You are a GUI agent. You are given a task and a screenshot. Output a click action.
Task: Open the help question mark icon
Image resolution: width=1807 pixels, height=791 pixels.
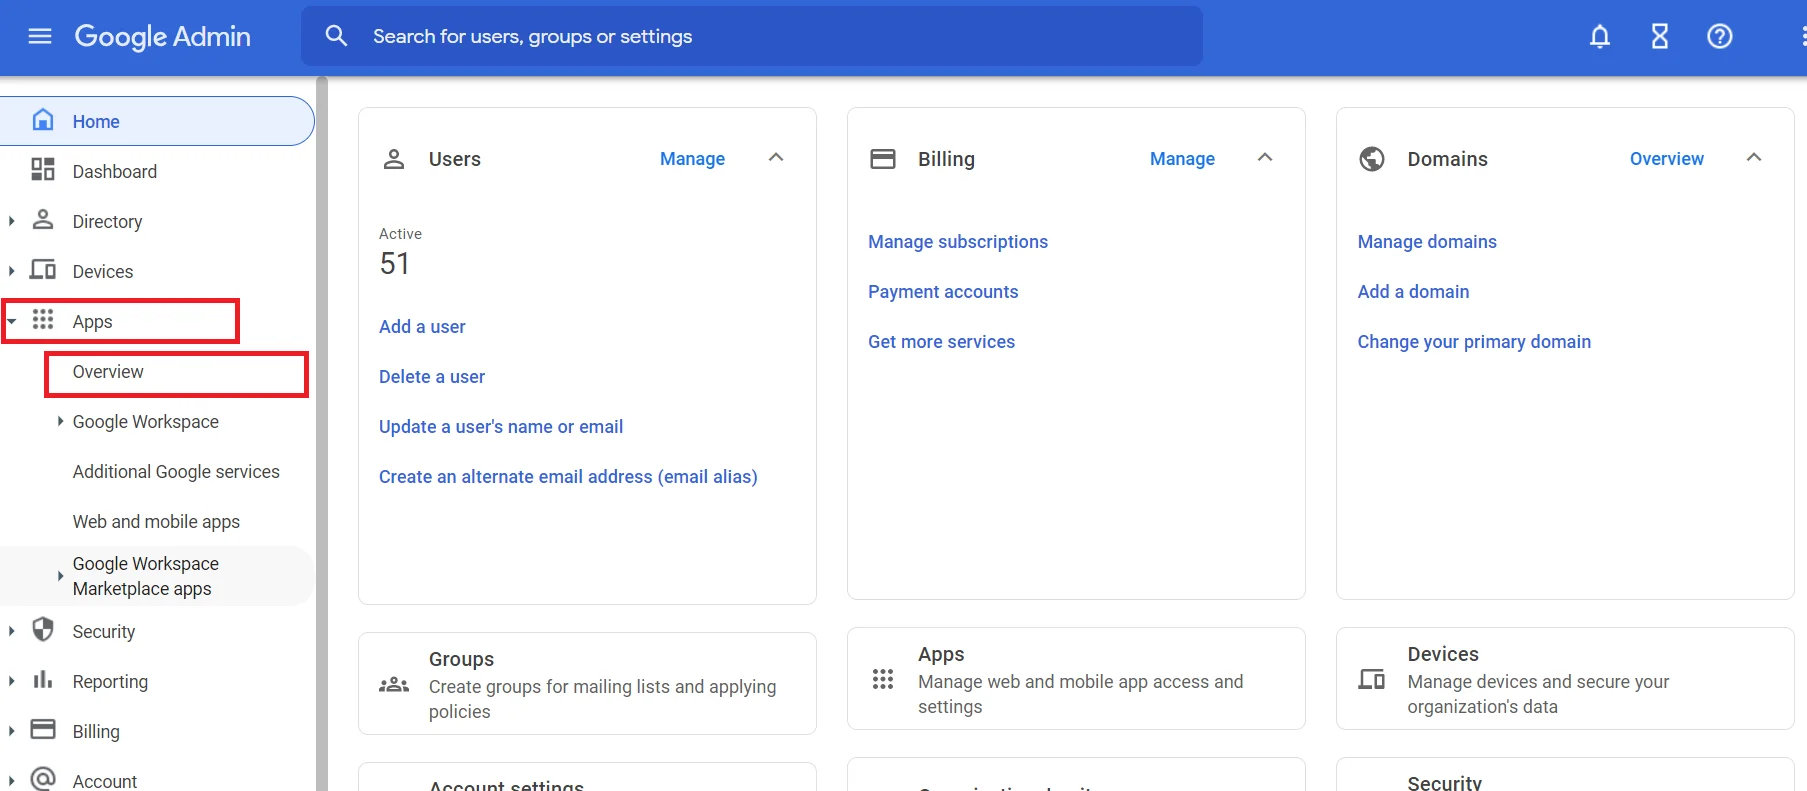pos(1719,37)
